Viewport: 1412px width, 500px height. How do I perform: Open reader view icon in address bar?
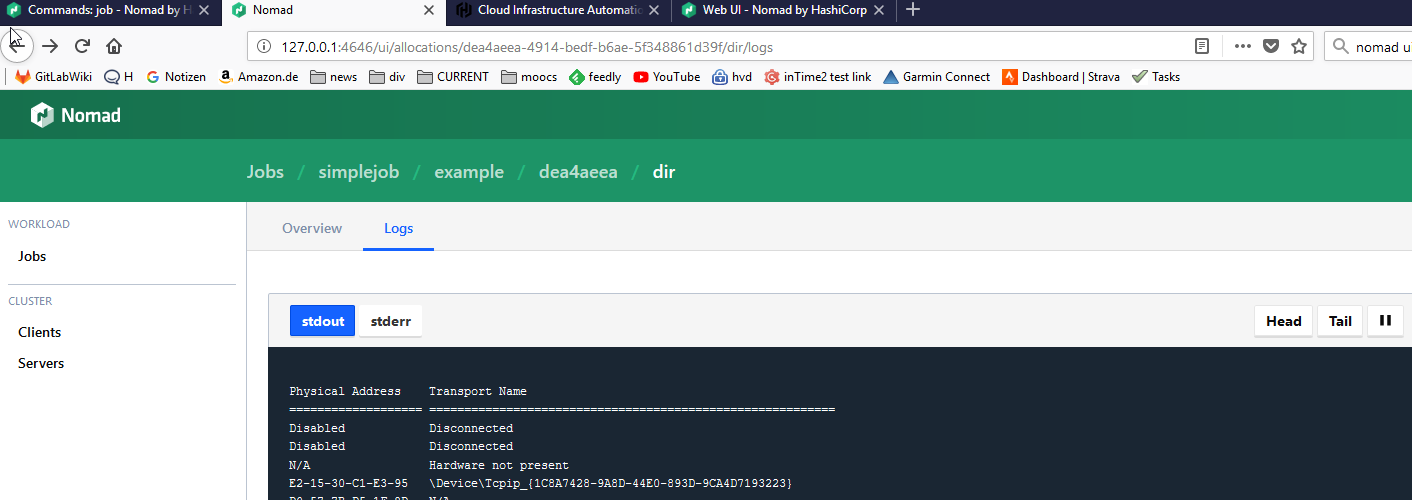[x=1202, y=46]
